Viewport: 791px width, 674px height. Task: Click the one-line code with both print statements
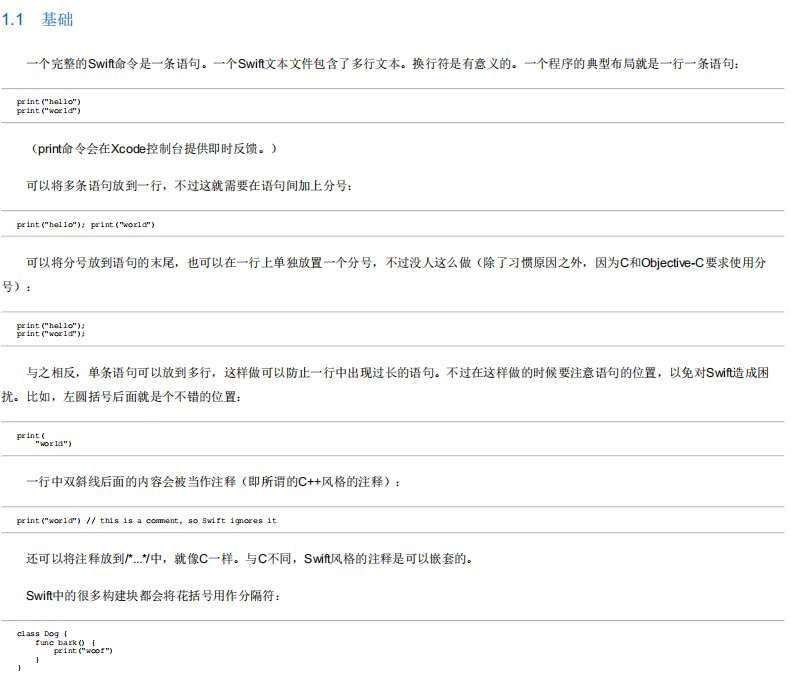86,224
